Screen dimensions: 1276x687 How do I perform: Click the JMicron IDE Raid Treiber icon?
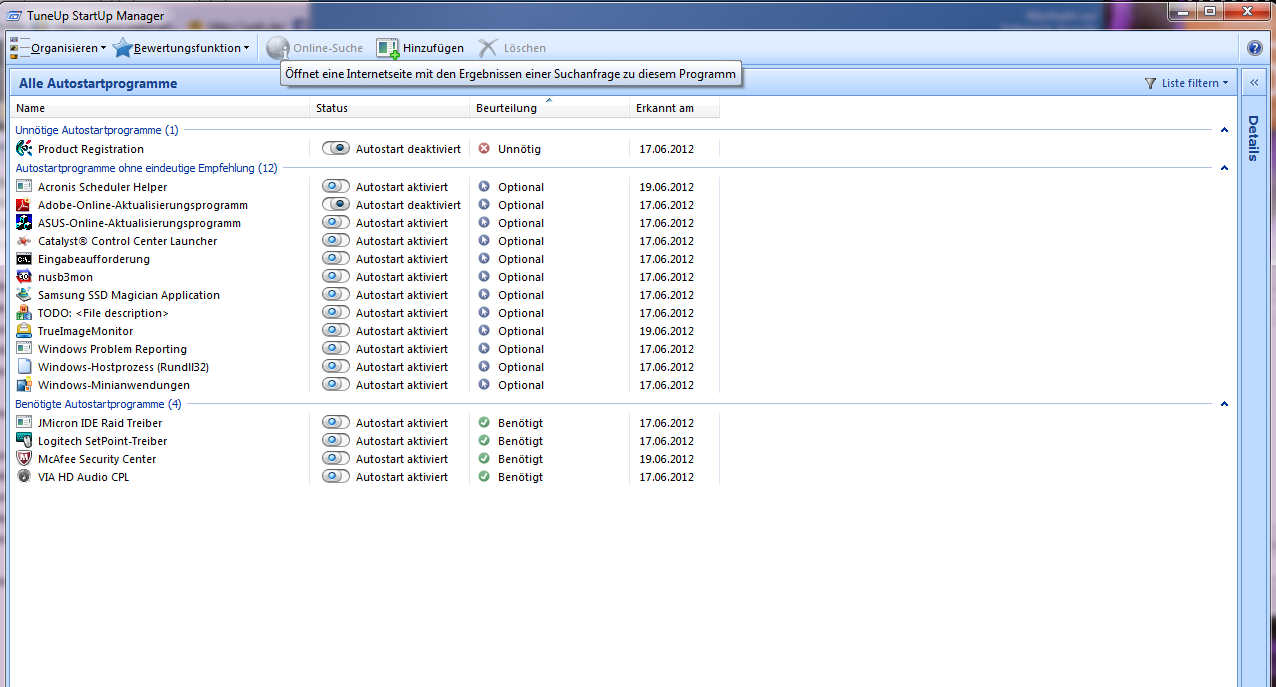[24, 423]
